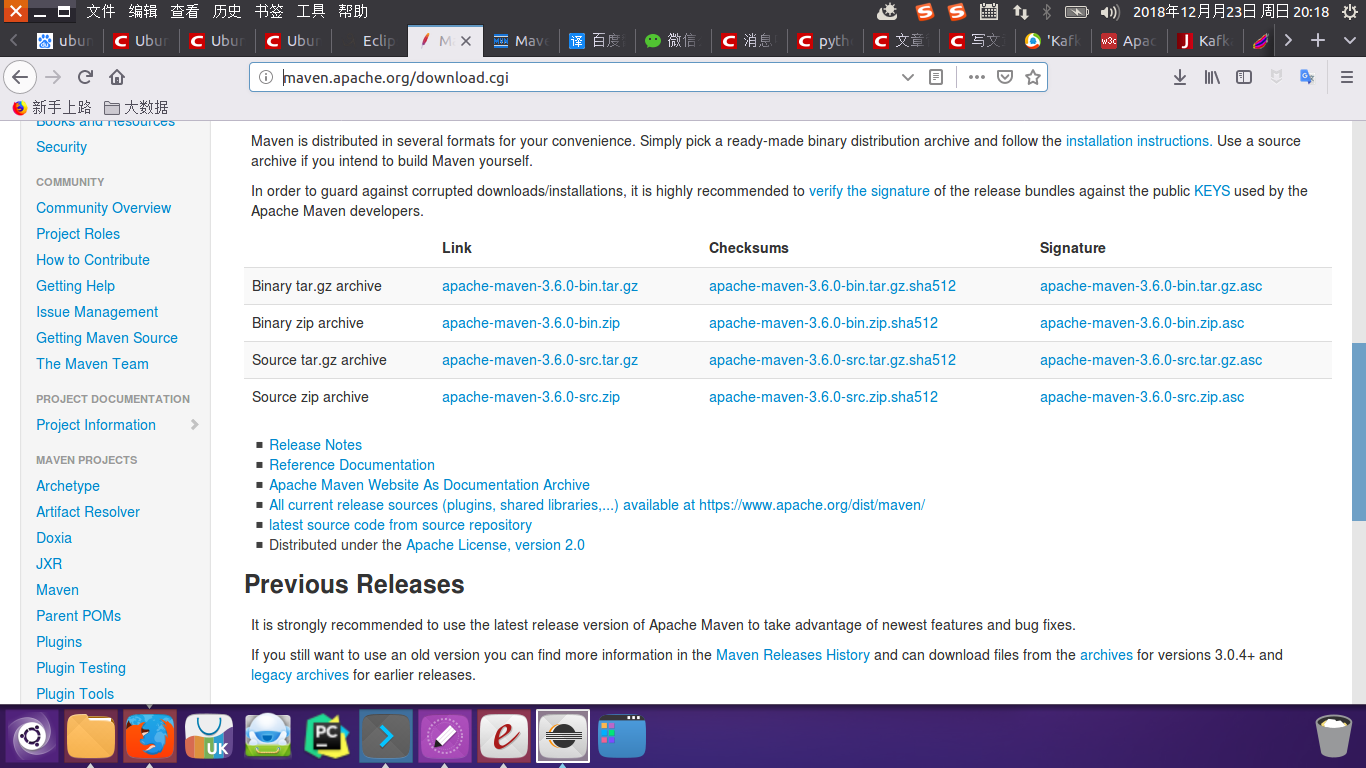Open the verify the signature link

tap(869, 191)
